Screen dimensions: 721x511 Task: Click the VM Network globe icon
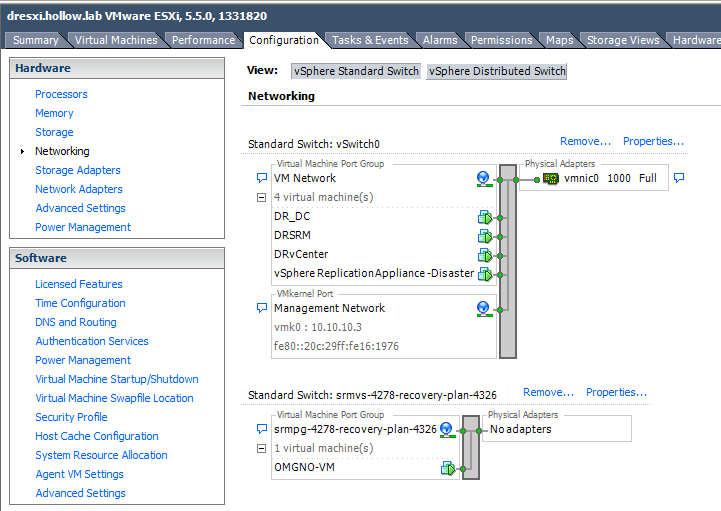click(484, 178)
